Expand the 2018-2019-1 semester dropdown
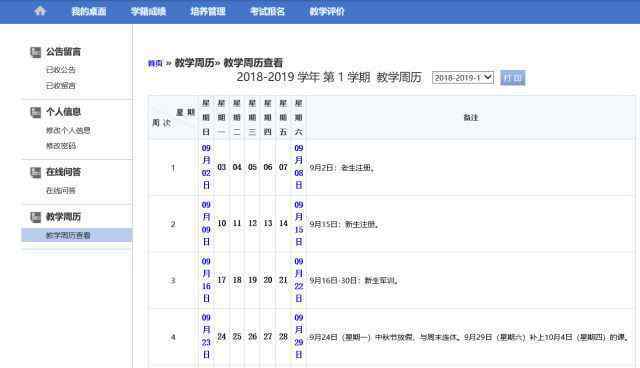Image resolution: width=640 pixels, height=368 pixels. (x=463, y=78)
